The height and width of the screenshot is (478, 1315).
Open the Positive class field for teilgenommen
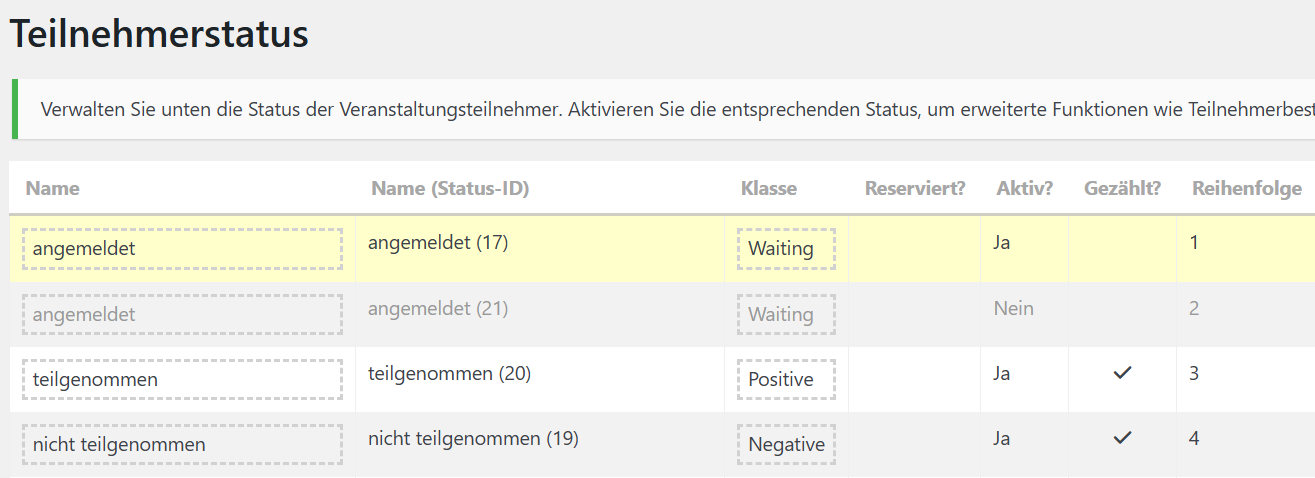(786, 379)
